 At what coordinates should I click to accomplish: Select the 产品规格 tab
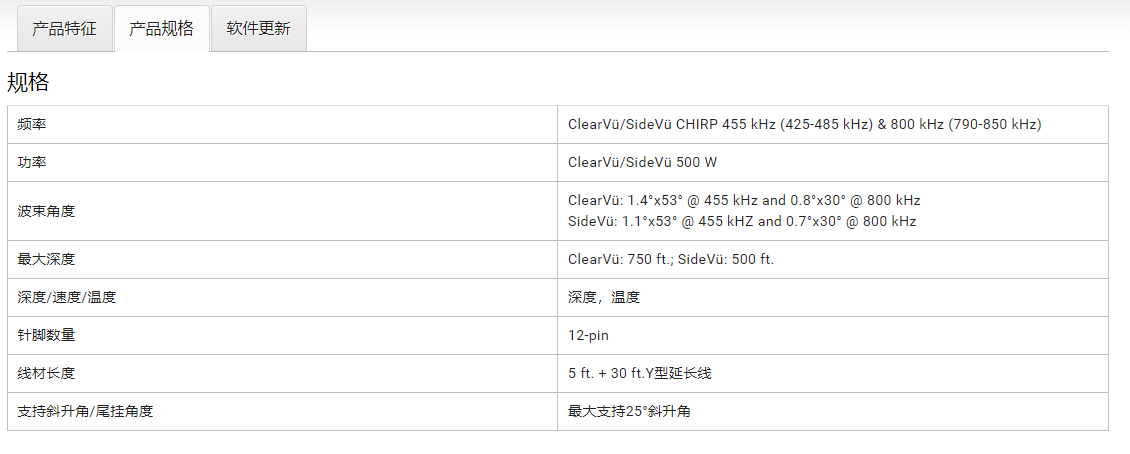pyautogui.click(x=161, y=28)
